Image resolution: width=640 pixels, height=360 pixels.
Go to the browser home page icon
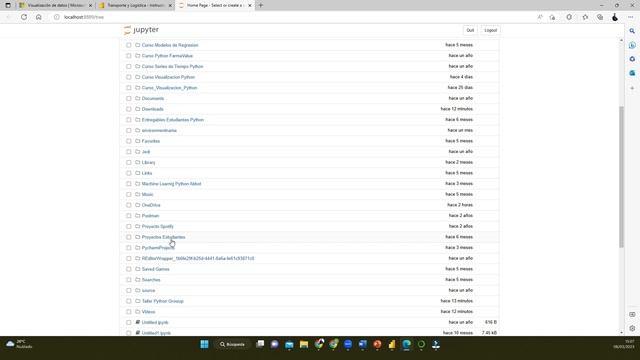[38, 17]
